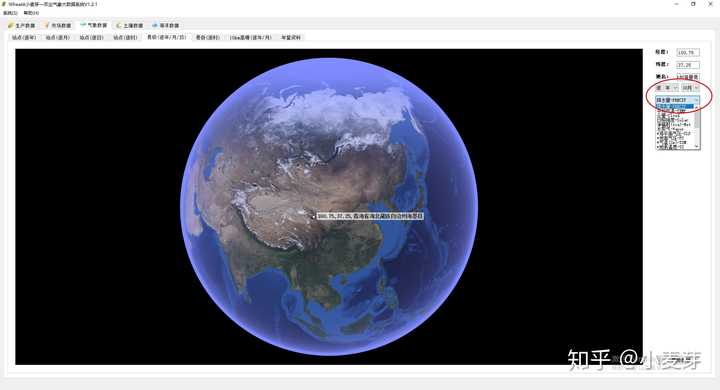Click the 海洋数据 tab icon
This screenshot has height=390, width=720.
(155, 25)
